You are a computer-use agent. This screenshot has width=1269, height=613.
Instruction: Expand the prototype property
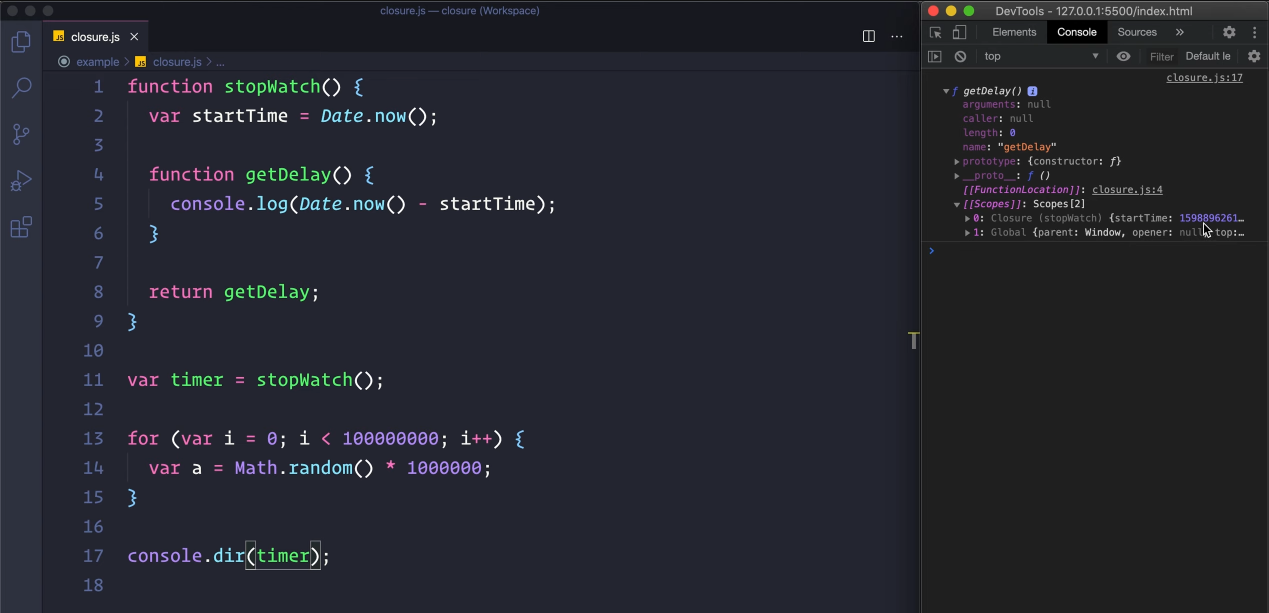[x=957, y=161]
